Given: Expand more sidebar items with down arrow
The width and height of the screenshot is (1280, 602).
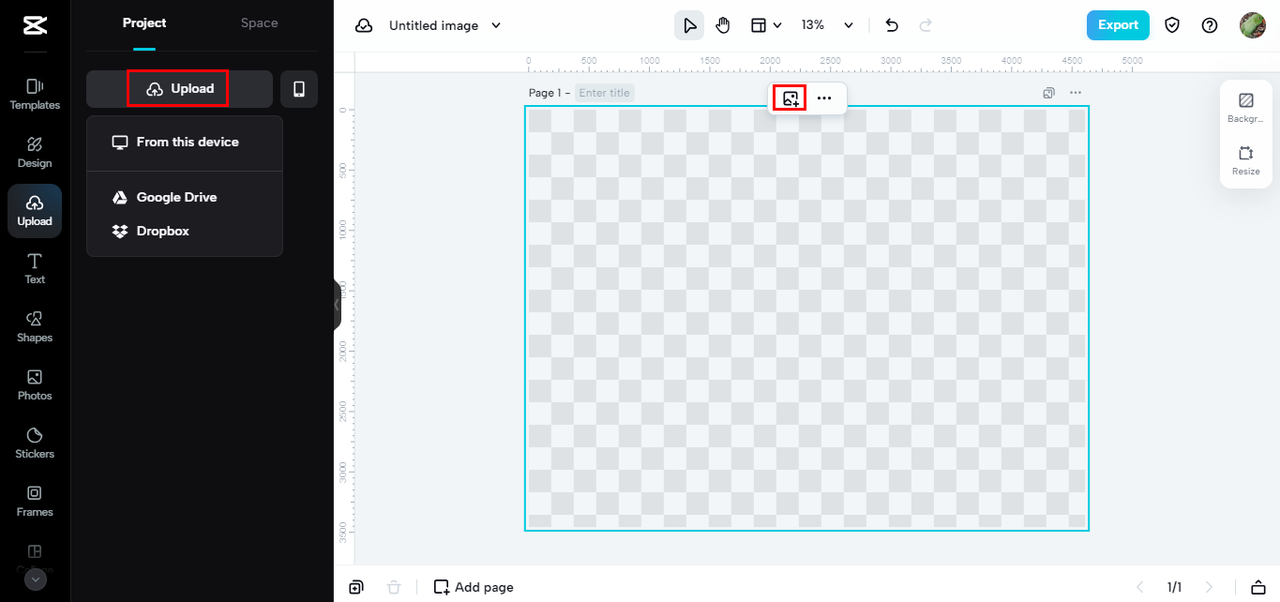Looking at the screenshot, I should pyautogui.click(x=35, y=579).
